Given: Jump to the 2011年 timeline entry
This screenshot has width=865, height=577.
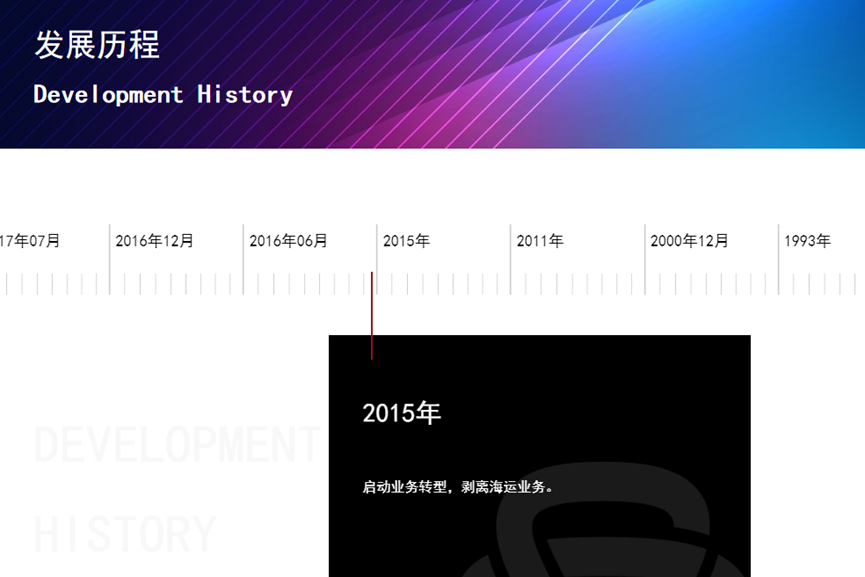Looking at the screenshot, I should (x=540, y=241).
